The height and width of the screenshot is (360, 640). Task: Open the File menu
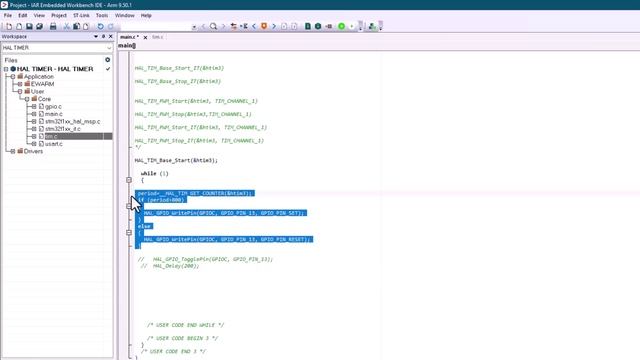click(8, 16)
